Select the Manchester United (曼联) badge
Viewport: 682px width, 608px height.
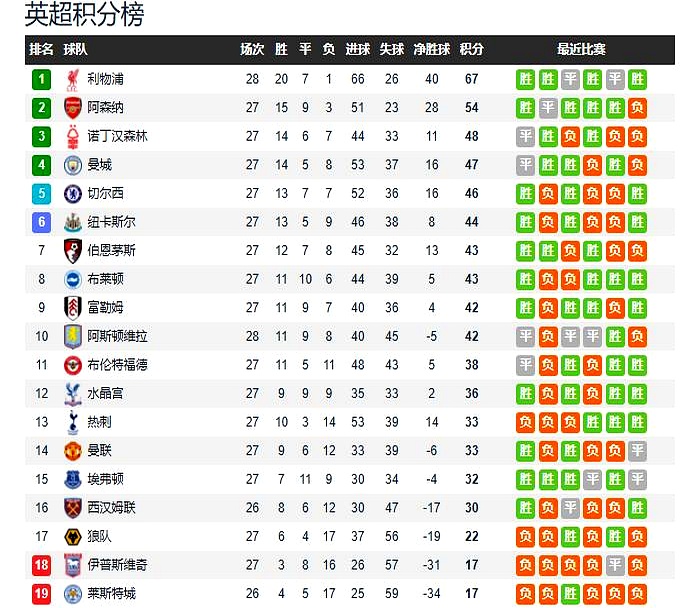[x=72, y=451]
